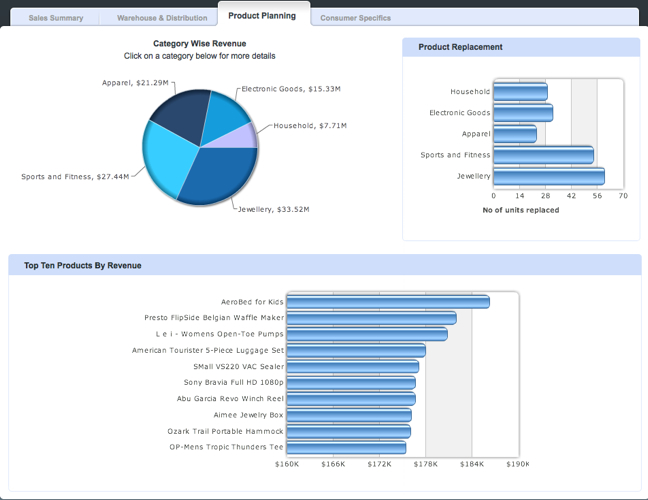Click the Household replacement bar
The image size is (648, 500).
[520, 92]
